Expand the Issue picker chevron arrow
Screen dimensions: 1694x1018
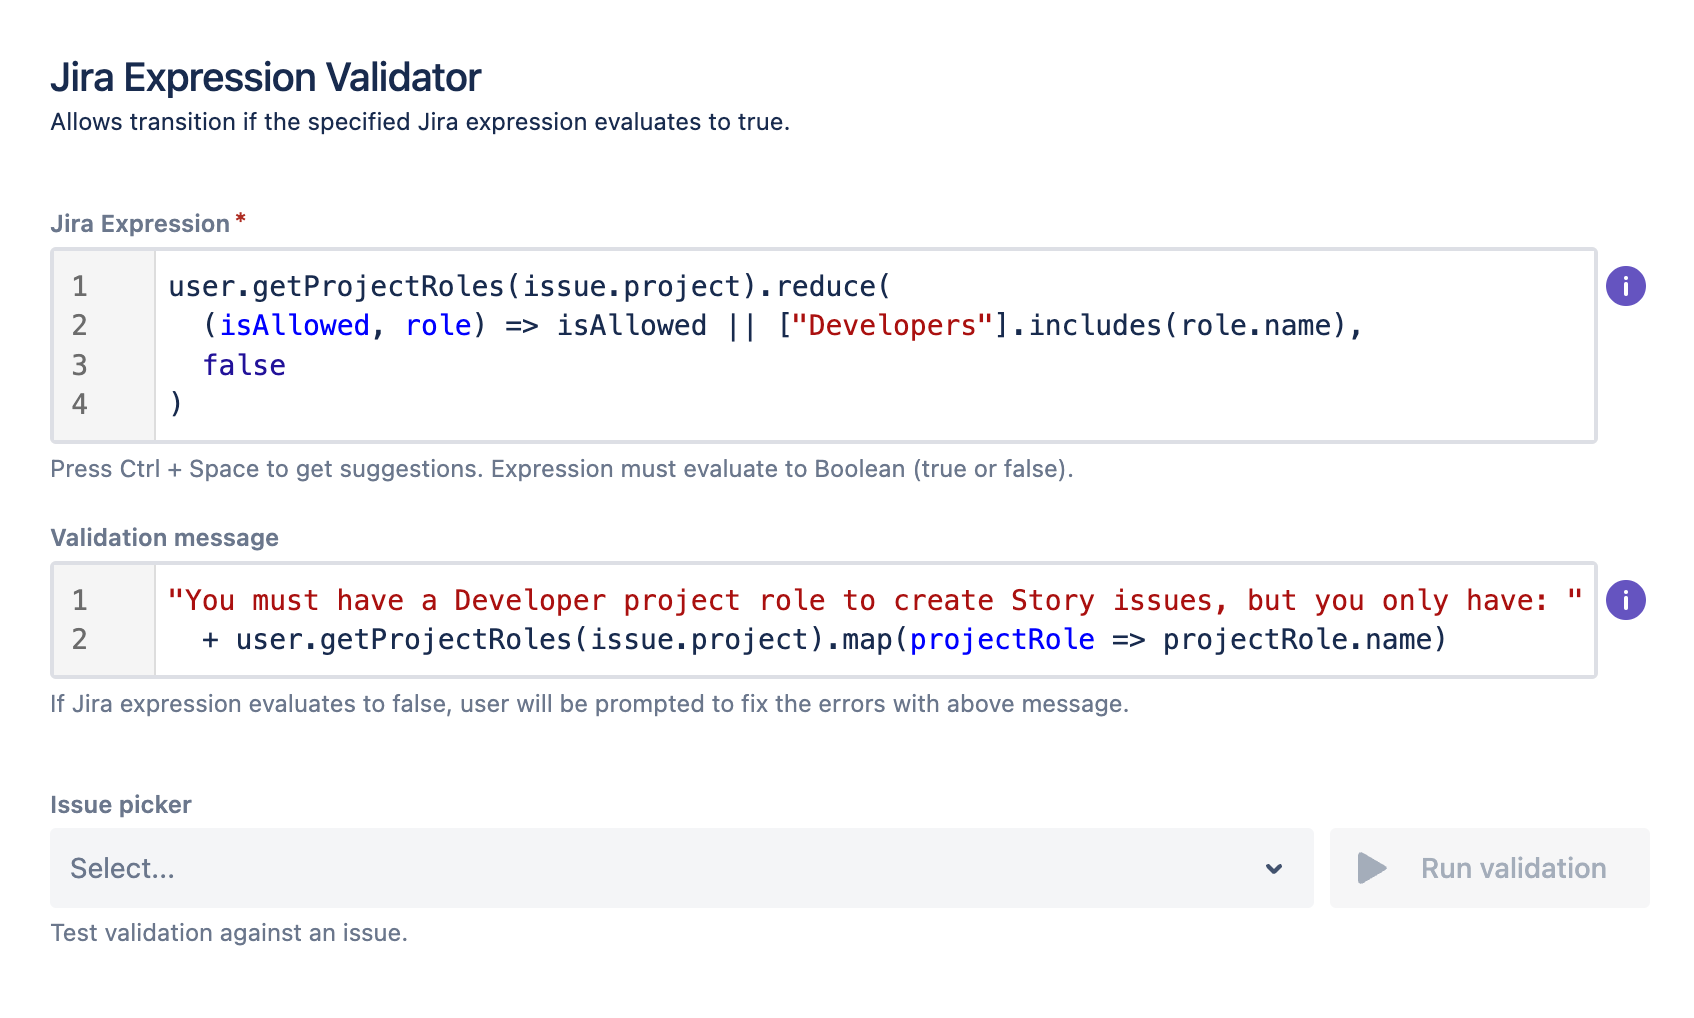tap(1274, 868)
